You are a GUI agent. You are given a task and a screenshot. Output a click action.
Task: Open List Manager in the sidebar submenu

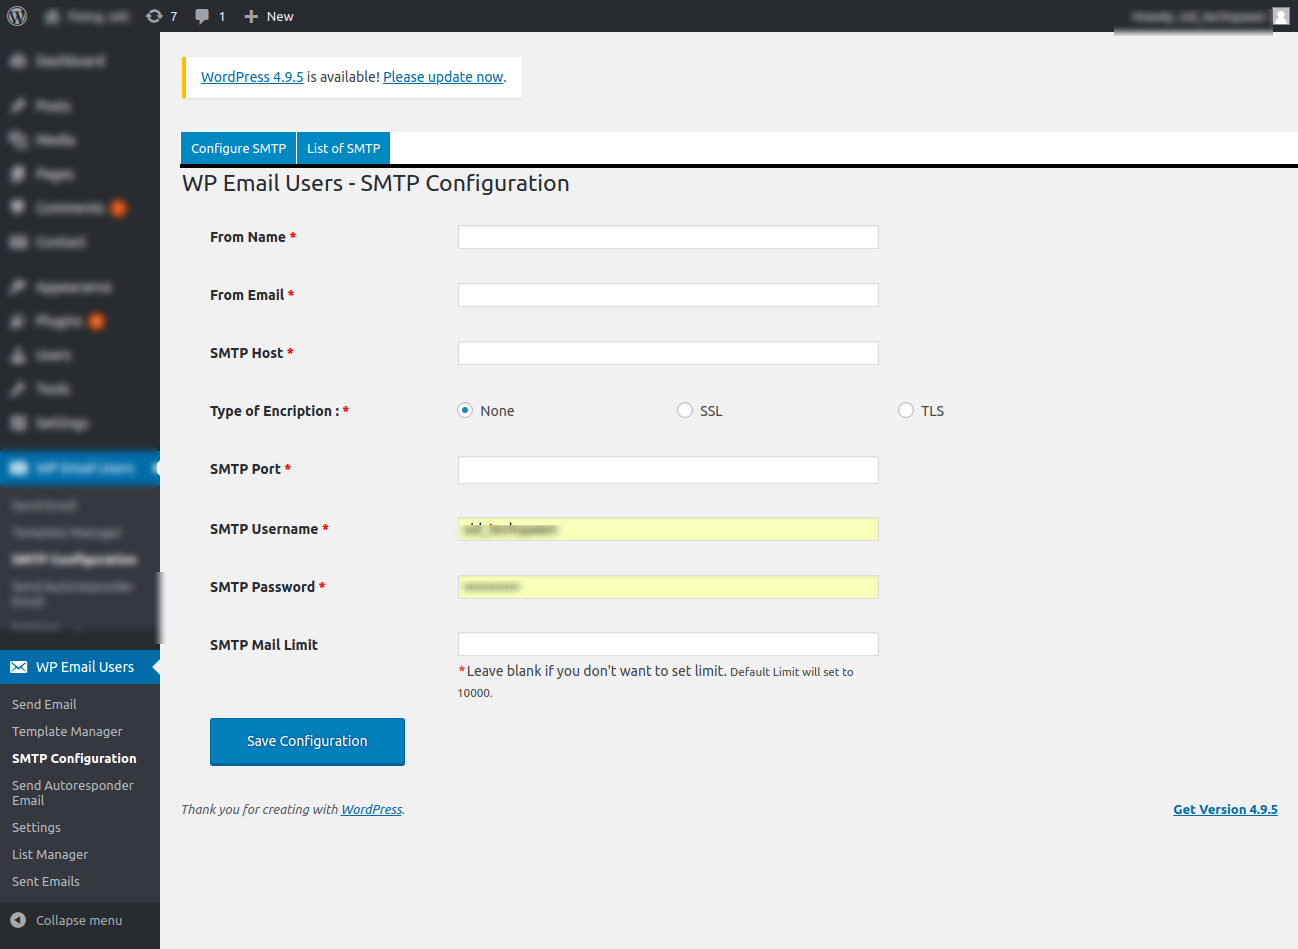[50, 854]
